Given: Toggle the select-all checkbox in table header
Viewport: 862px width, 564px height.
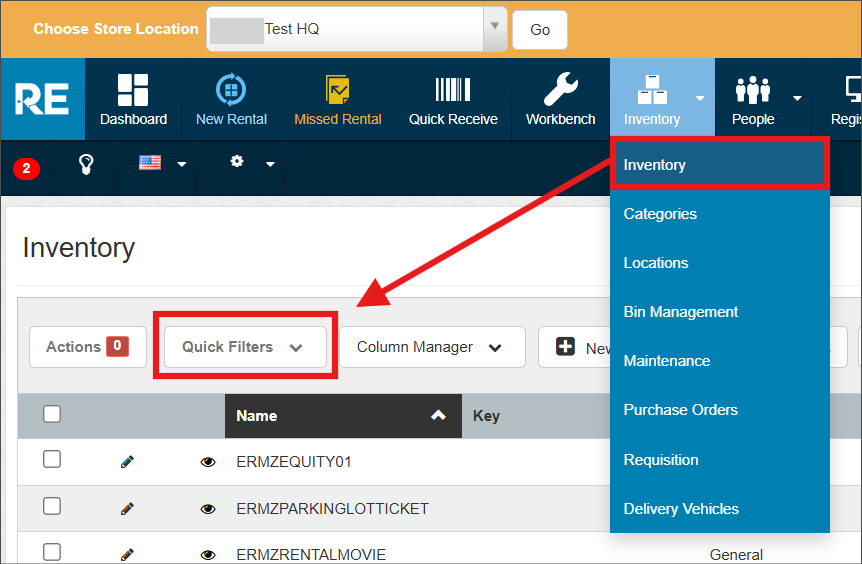Looking at the screenshot, I should pyautogui.click(x=52, y=414).
